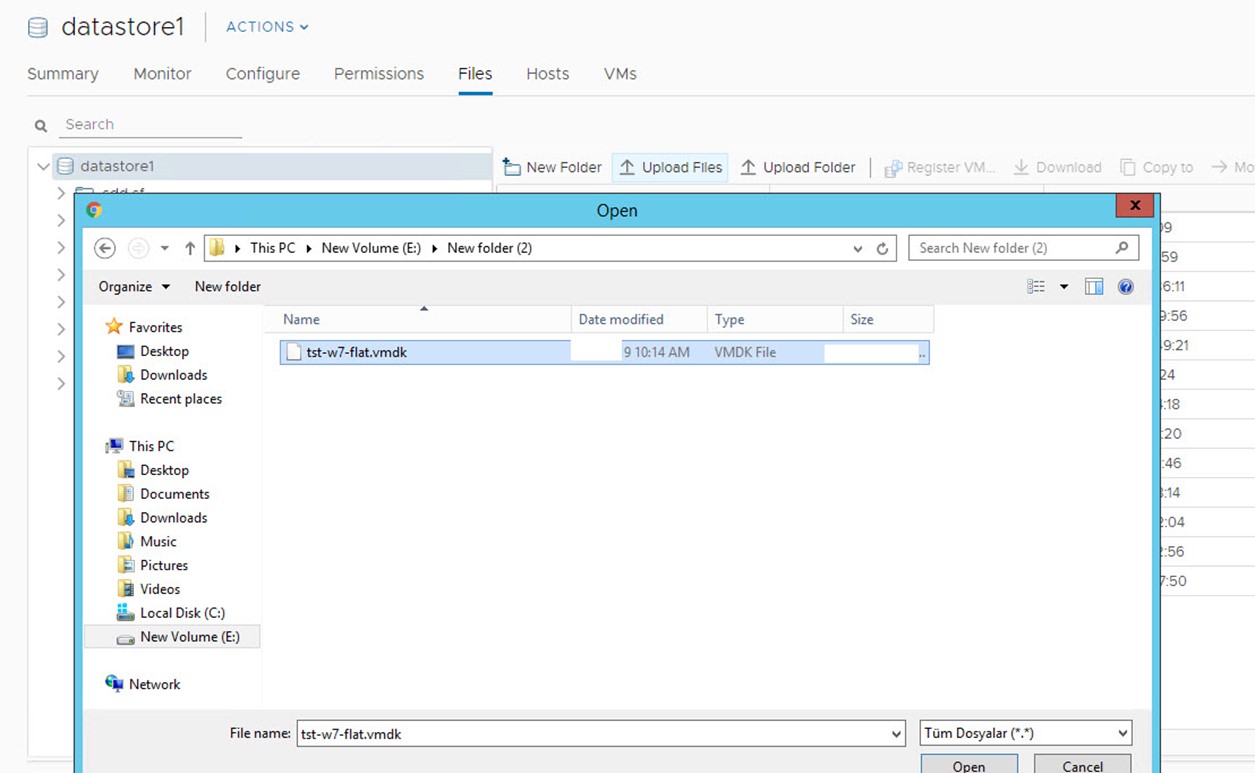Click the refresh icon beside address bar
1255x773 pixels.
coord(882,248)
